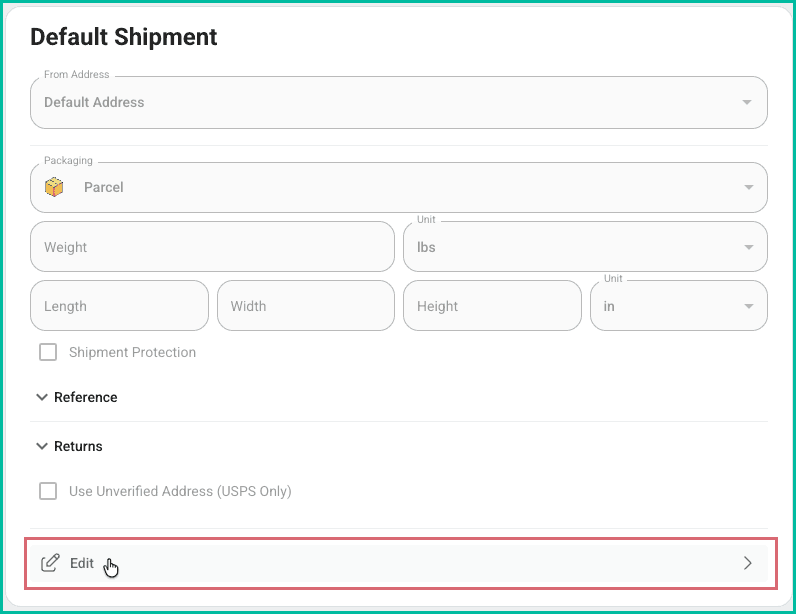Select the Default Address field text
796x614 pixels.
coord(94,102)
